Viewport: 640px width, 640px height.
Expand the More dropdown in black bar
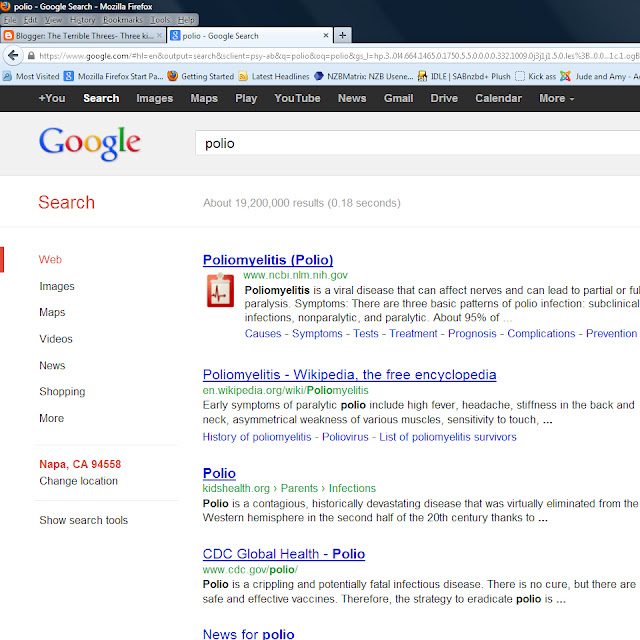pos(556,98)
